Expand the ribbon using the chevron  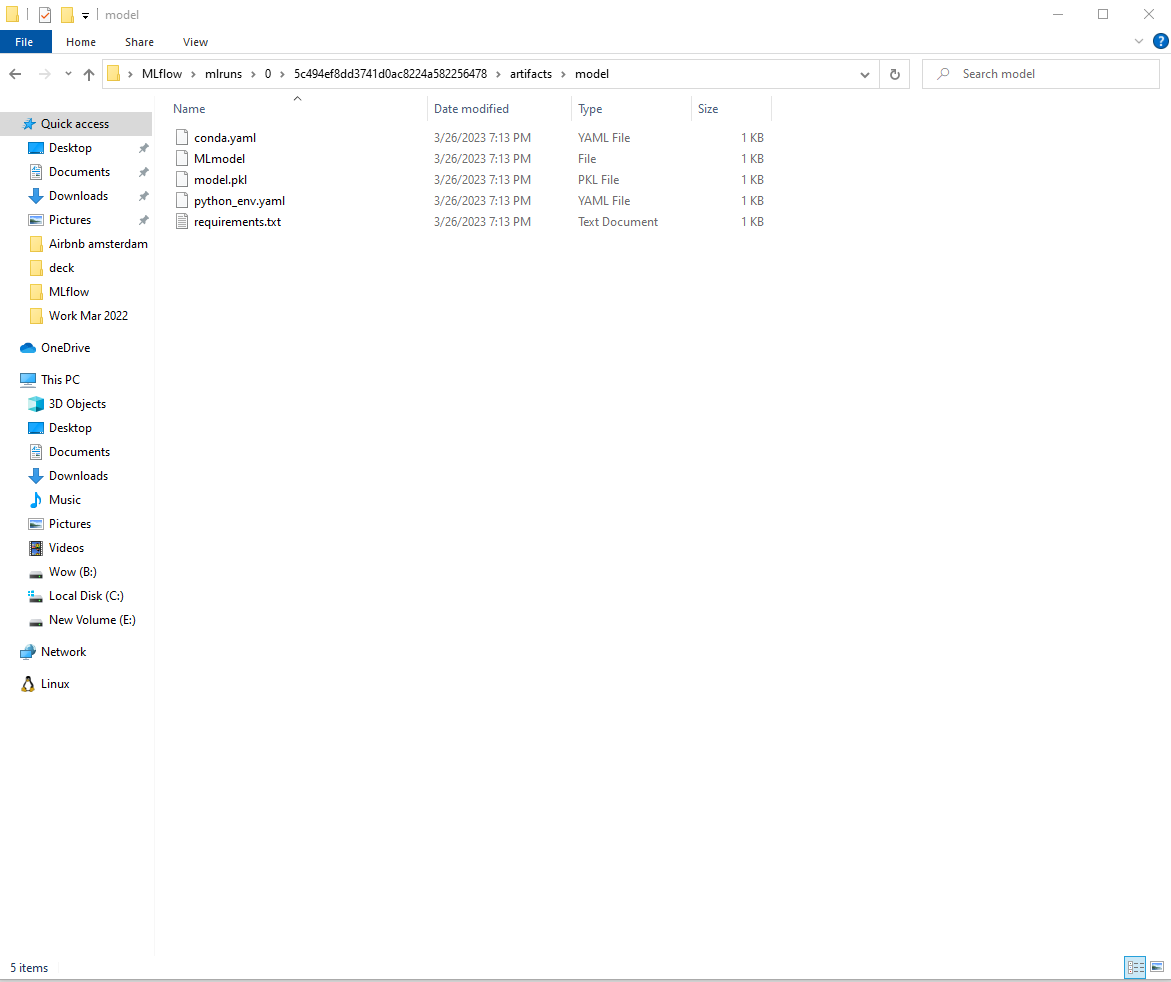1138,42
